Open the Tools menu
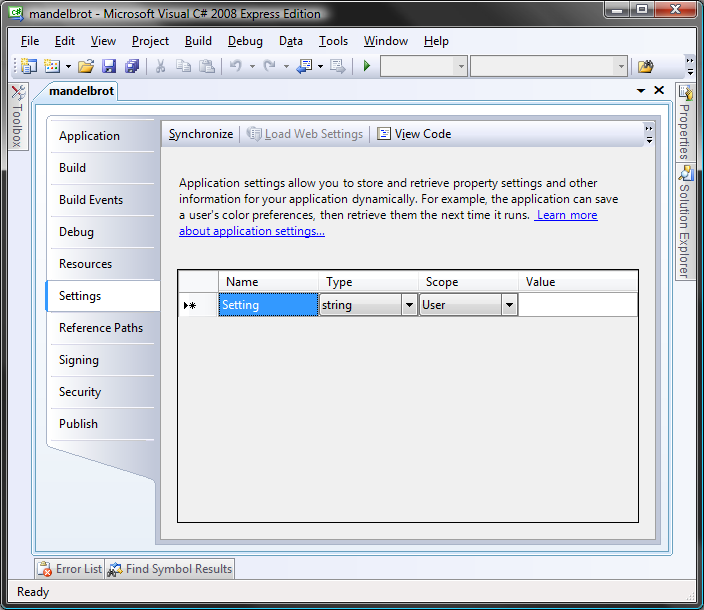The height and width of the screenshot is (610, 704). click(x=334, y=41)
